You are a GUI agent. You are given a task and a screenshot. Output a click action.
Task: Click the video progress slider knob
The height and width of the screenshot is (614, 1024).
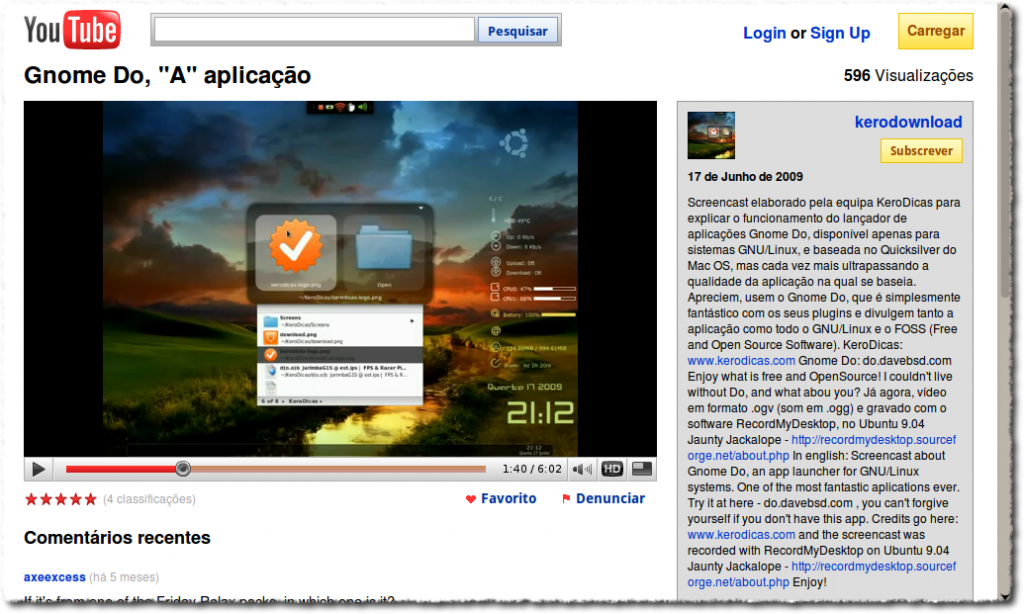(183, 468)
